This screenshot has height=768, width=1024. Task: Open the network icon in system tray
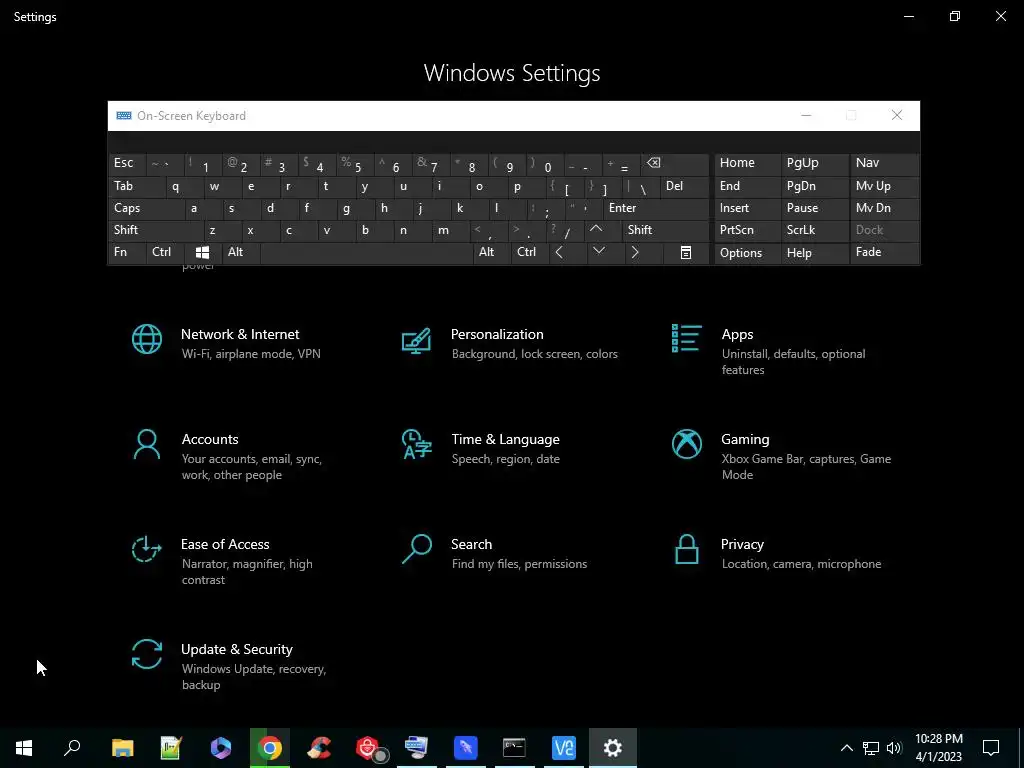(x=871, y=748)
